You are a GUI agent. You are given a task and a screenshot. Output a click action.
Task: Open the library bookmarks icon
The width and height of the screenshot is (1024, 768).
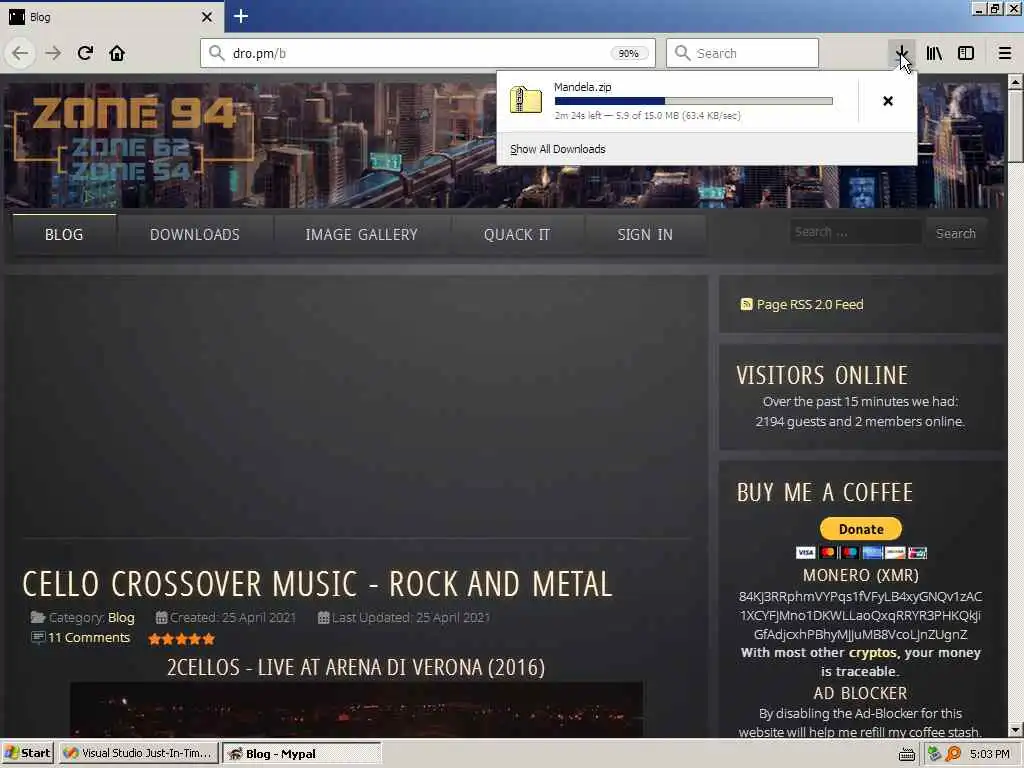tap(934, 54)
